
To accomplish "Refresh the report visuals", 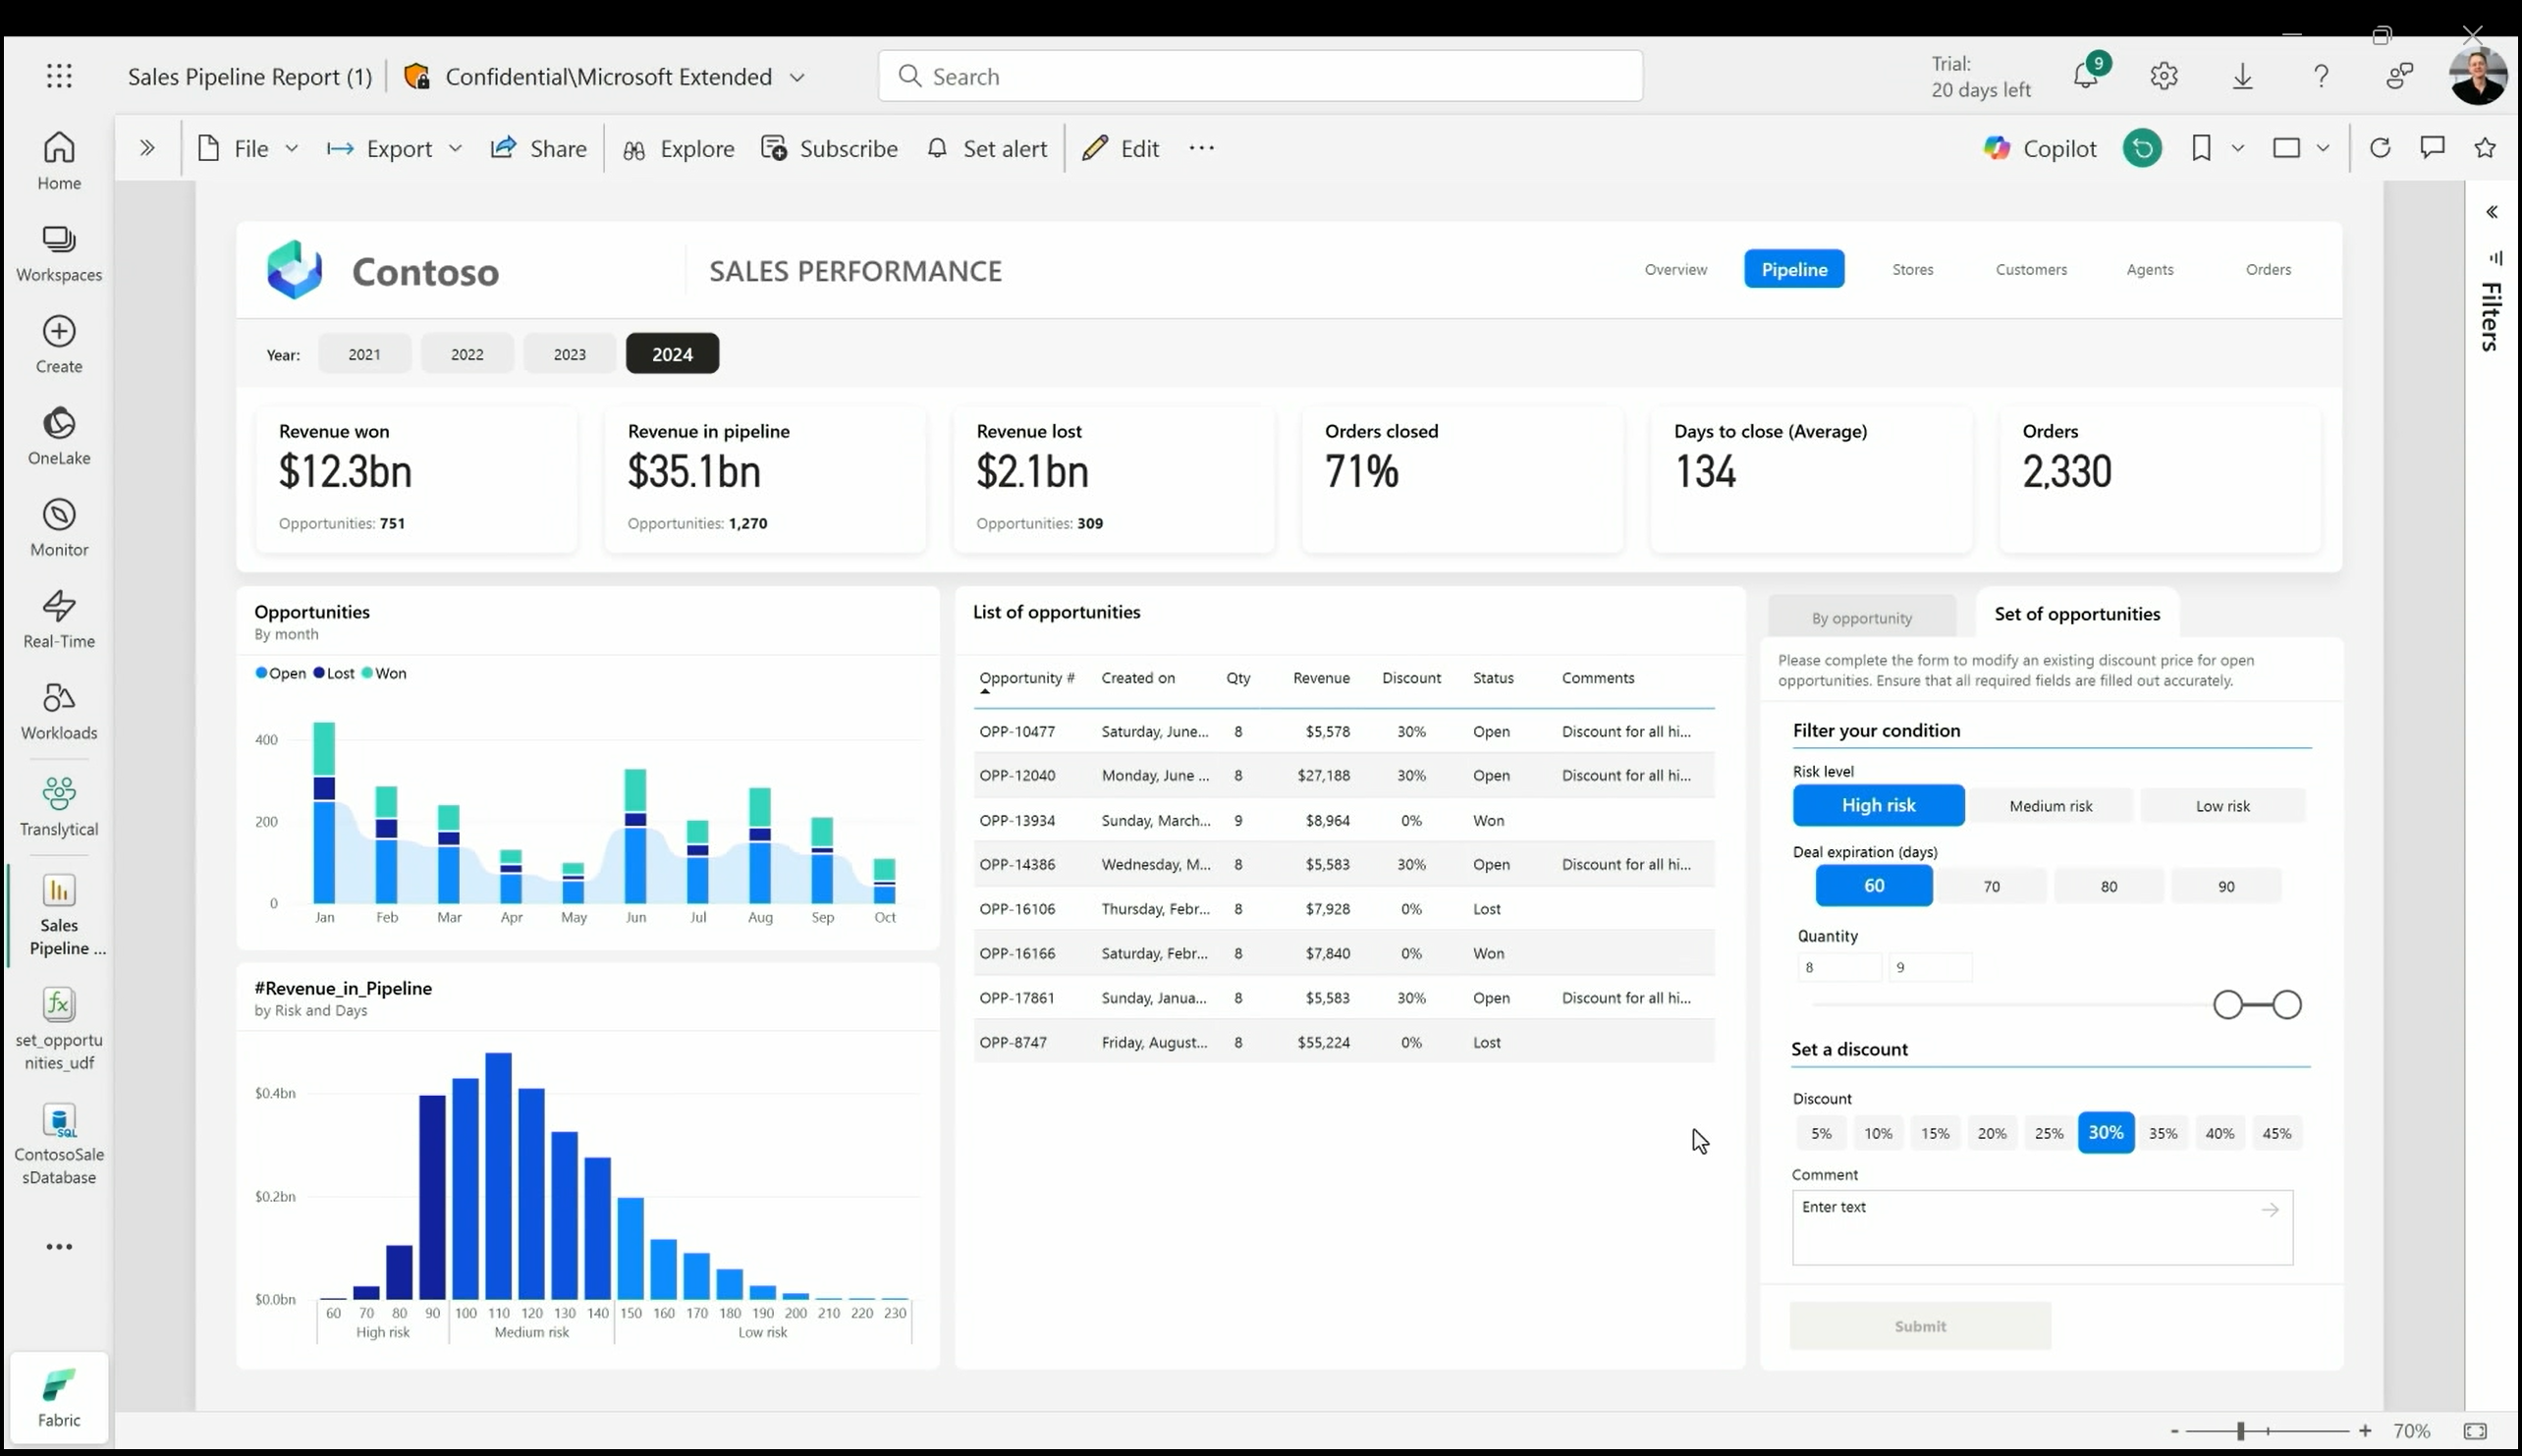I will point(2380,148).
